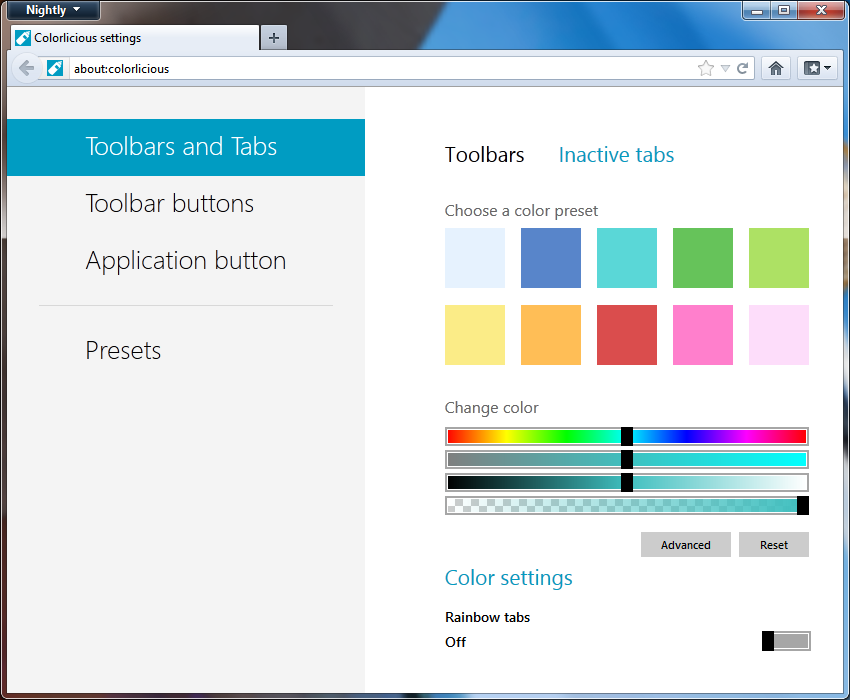
Task: Choose the red color preset
Action: pos(627,335)
